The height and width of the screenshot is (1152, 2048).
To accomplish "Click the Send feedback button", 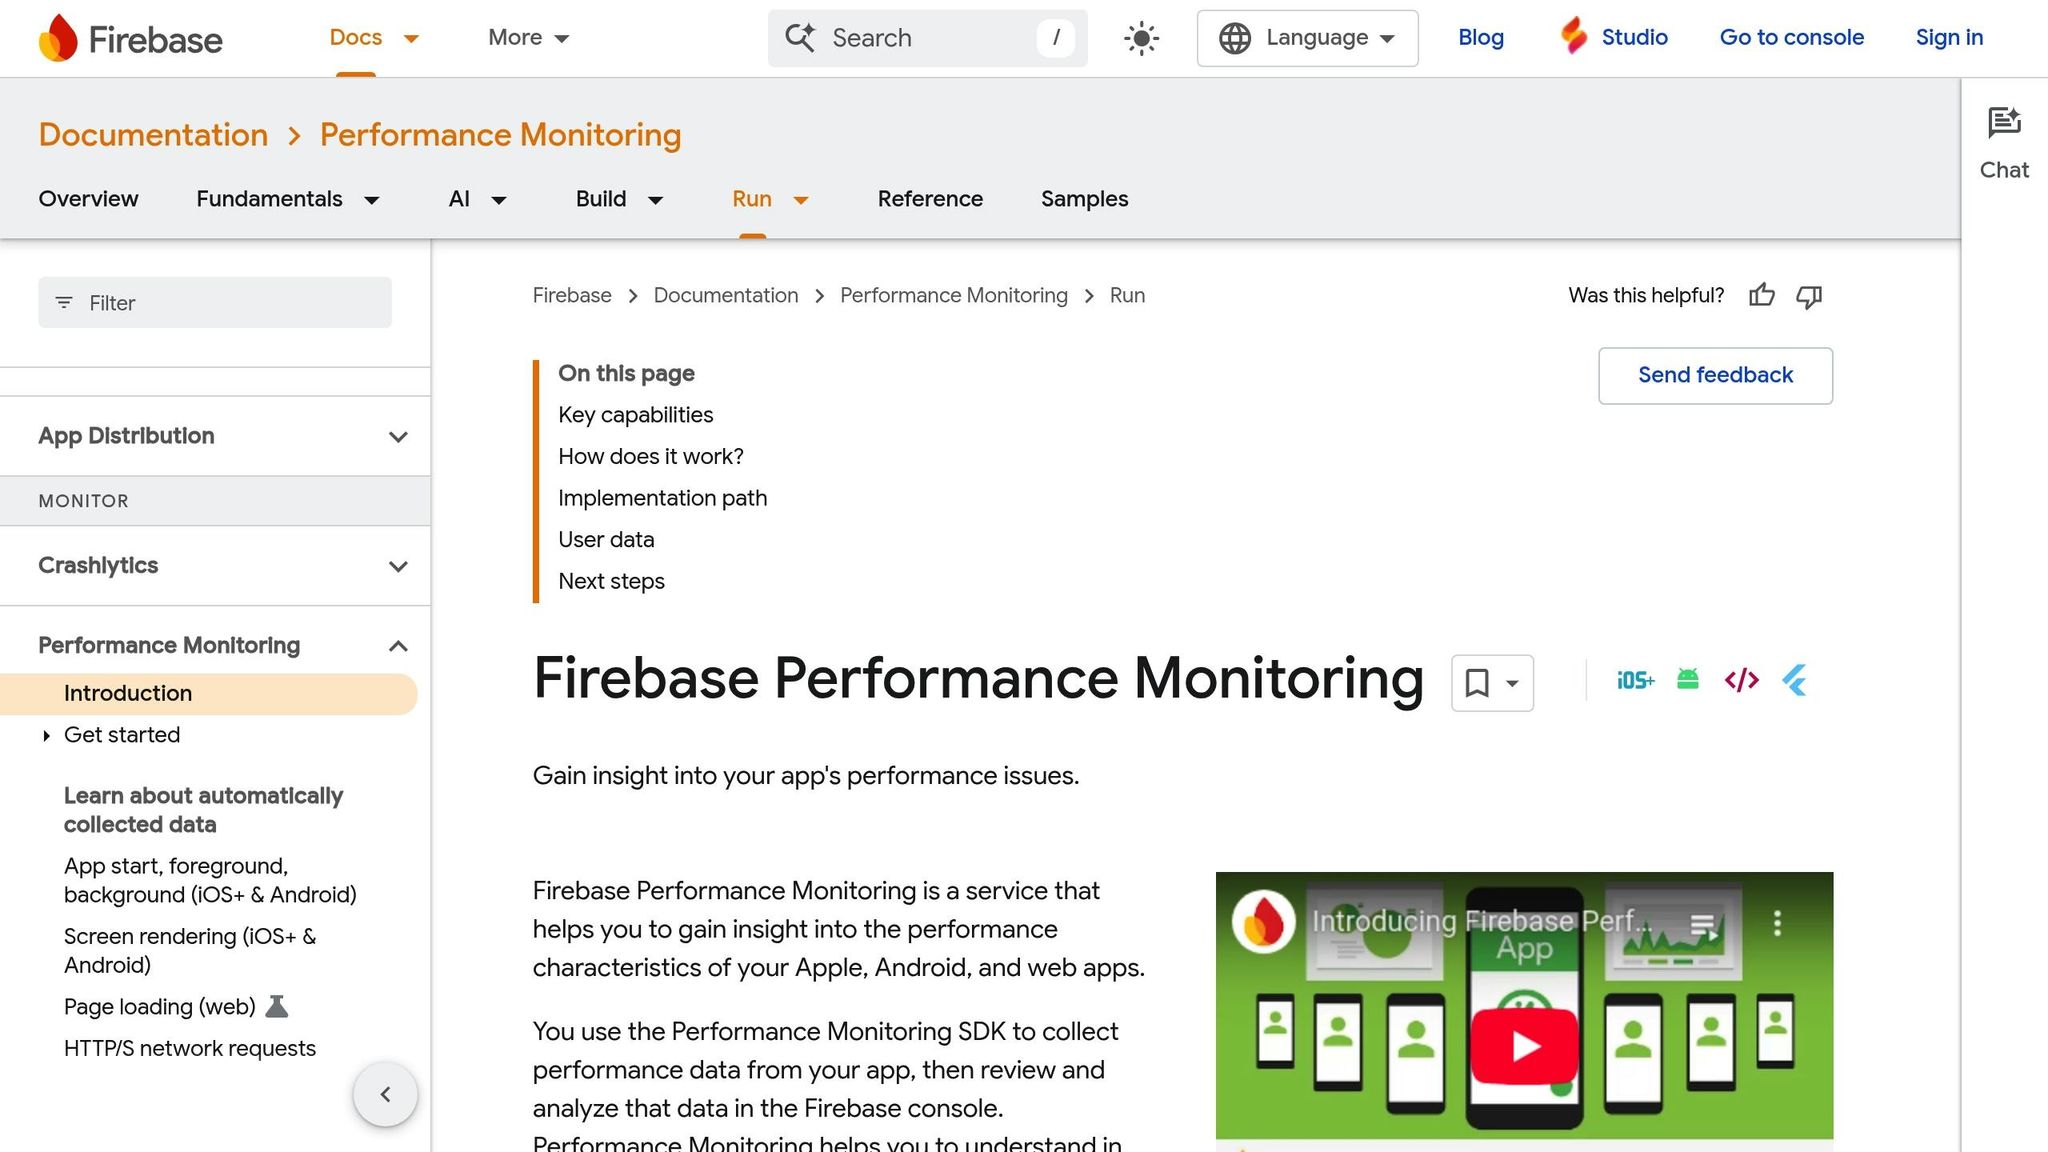I will [x=1715, y=376].
